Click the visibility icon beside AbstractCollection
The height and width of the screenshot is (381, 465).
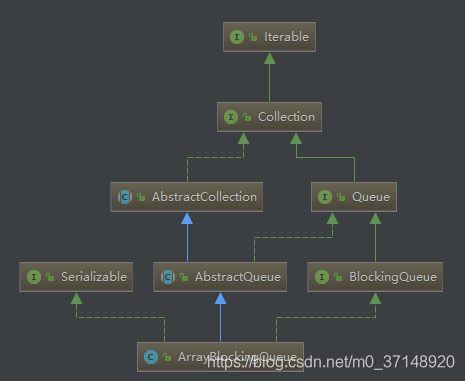click(x=141, y=197)
